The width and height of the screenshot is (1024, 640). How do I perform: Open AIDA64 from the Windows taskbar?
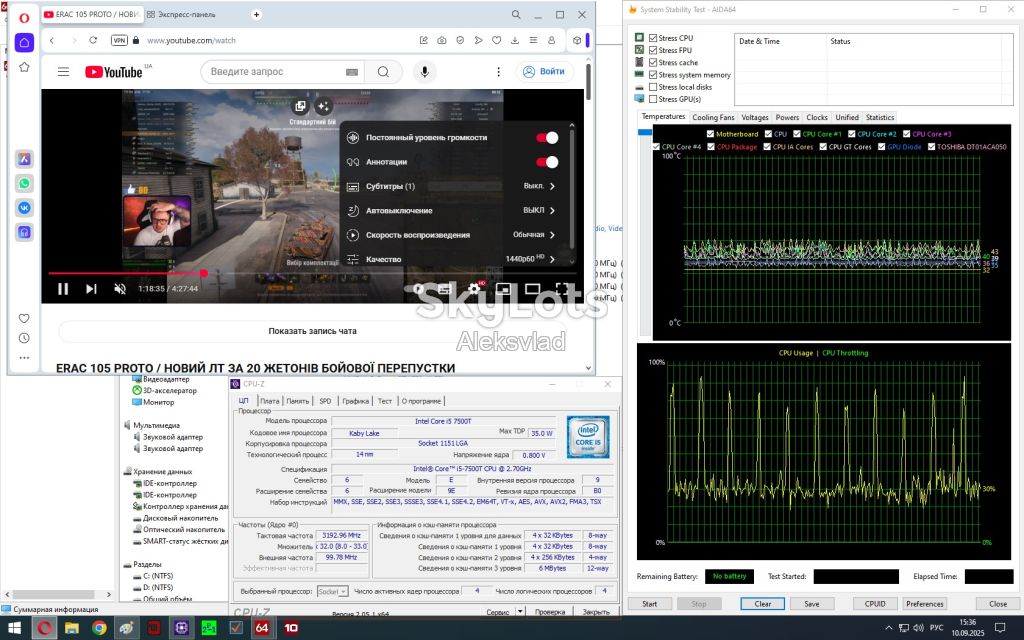tap(262, 628)
